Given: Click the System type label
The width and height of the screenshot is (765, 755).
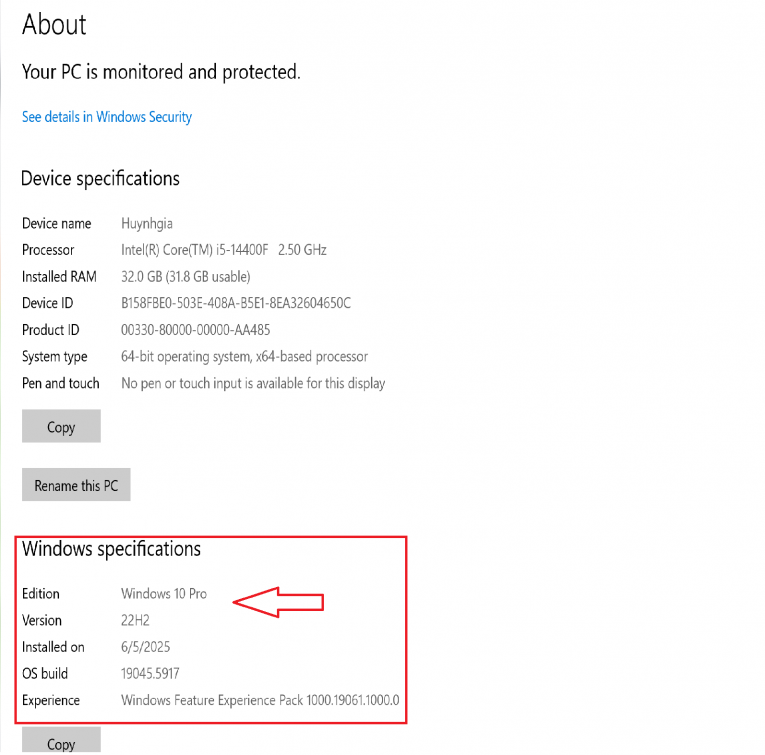Looking at the screenshot, I should 55,357.
